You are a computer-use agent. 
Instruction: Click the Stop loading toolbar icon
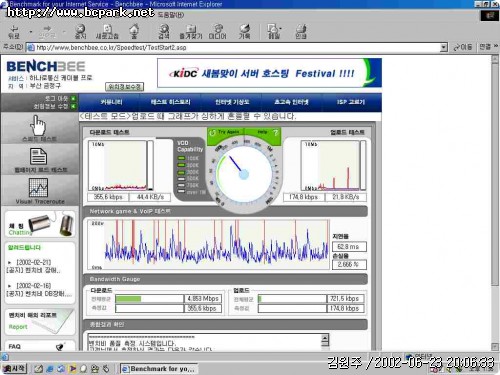(x=80, y=29)
